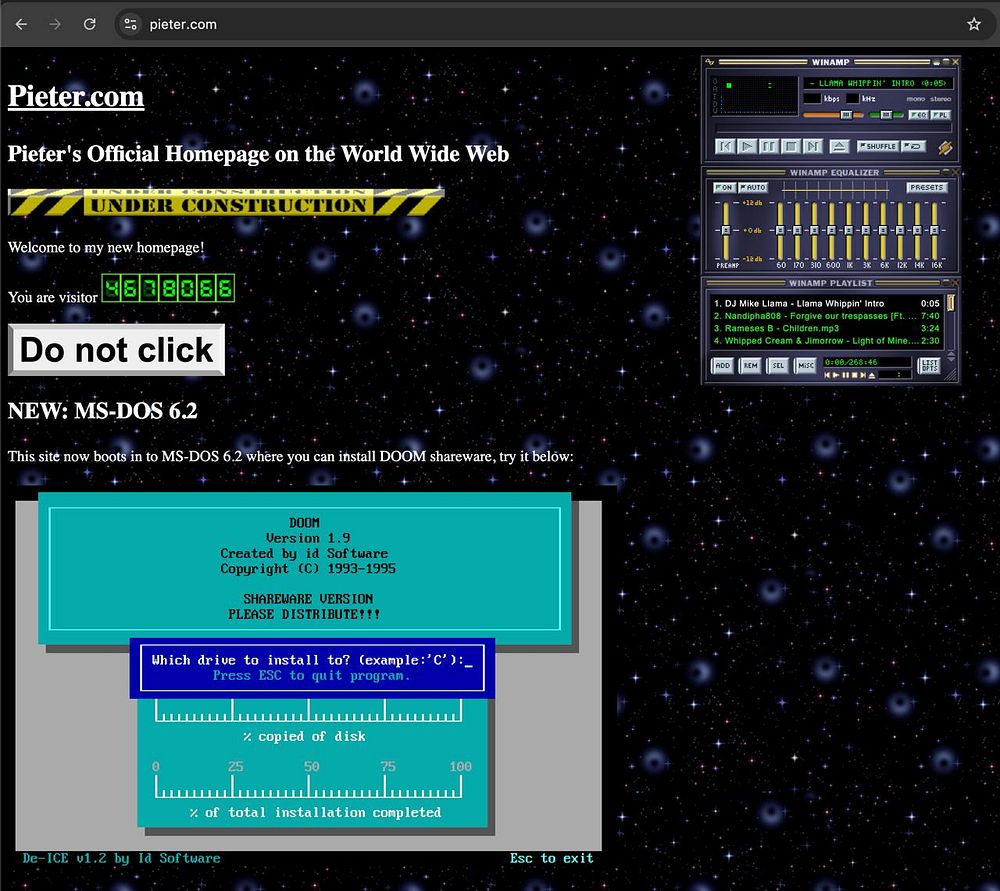The width and height of the screenshot is (1000, 891).
Task: Open equalizer PRESETS menu
Action: (x=927, y=188)
